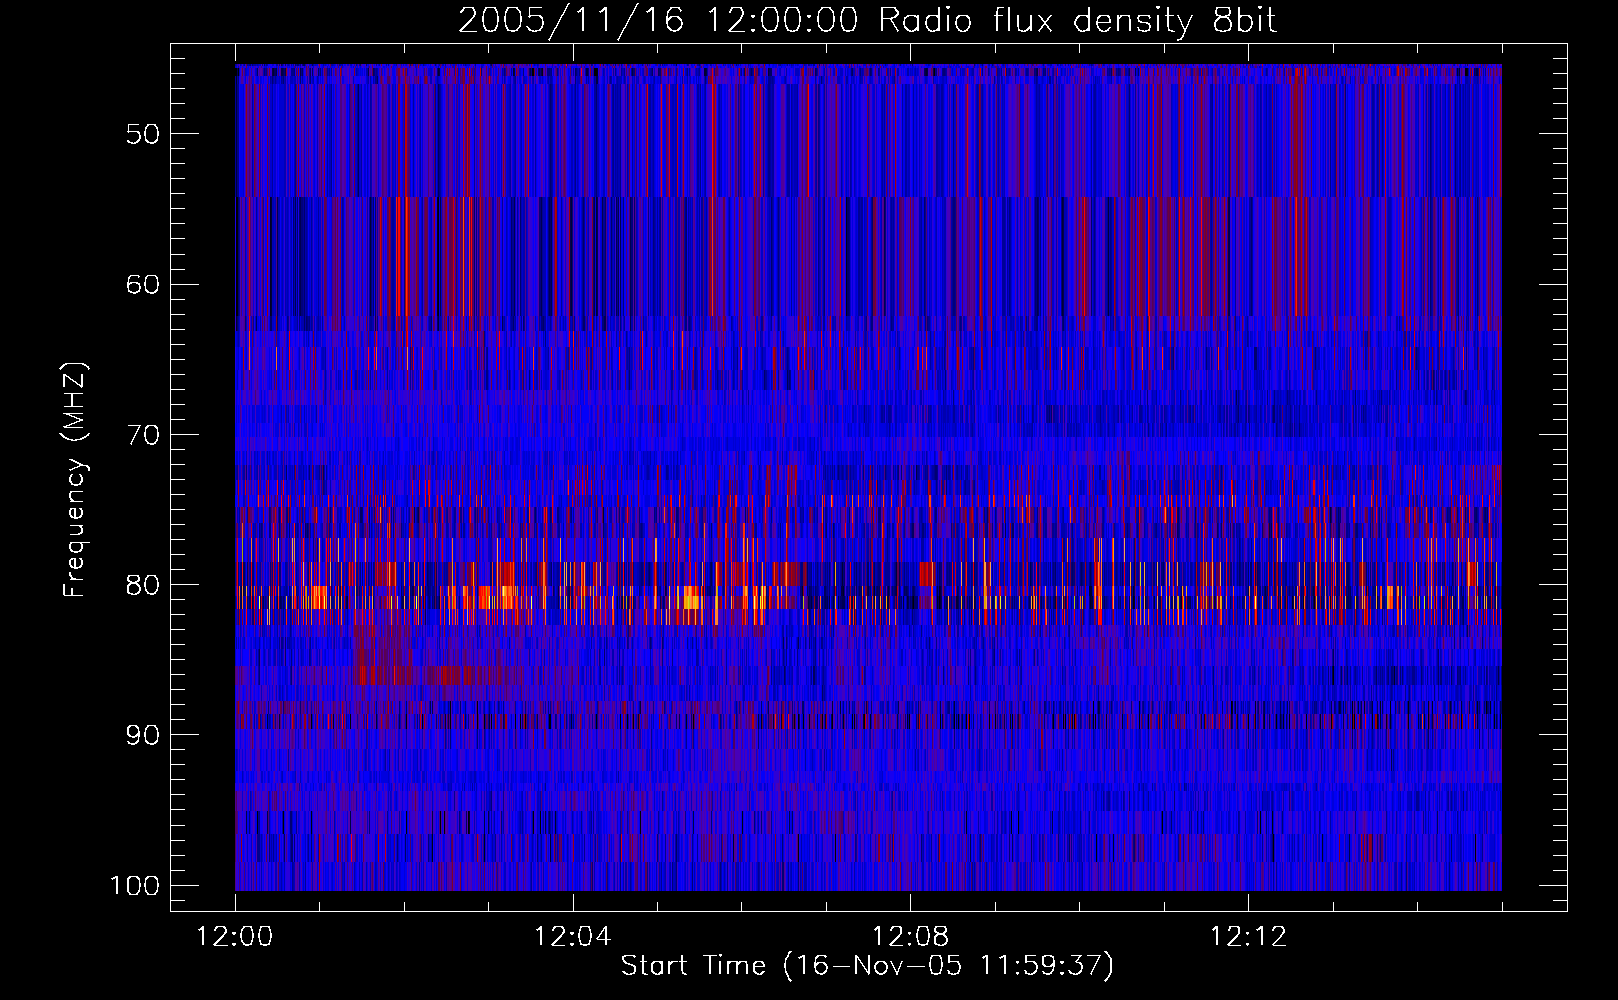
Task: Click the 100 frequency tick label
Action: click(134, 886)
